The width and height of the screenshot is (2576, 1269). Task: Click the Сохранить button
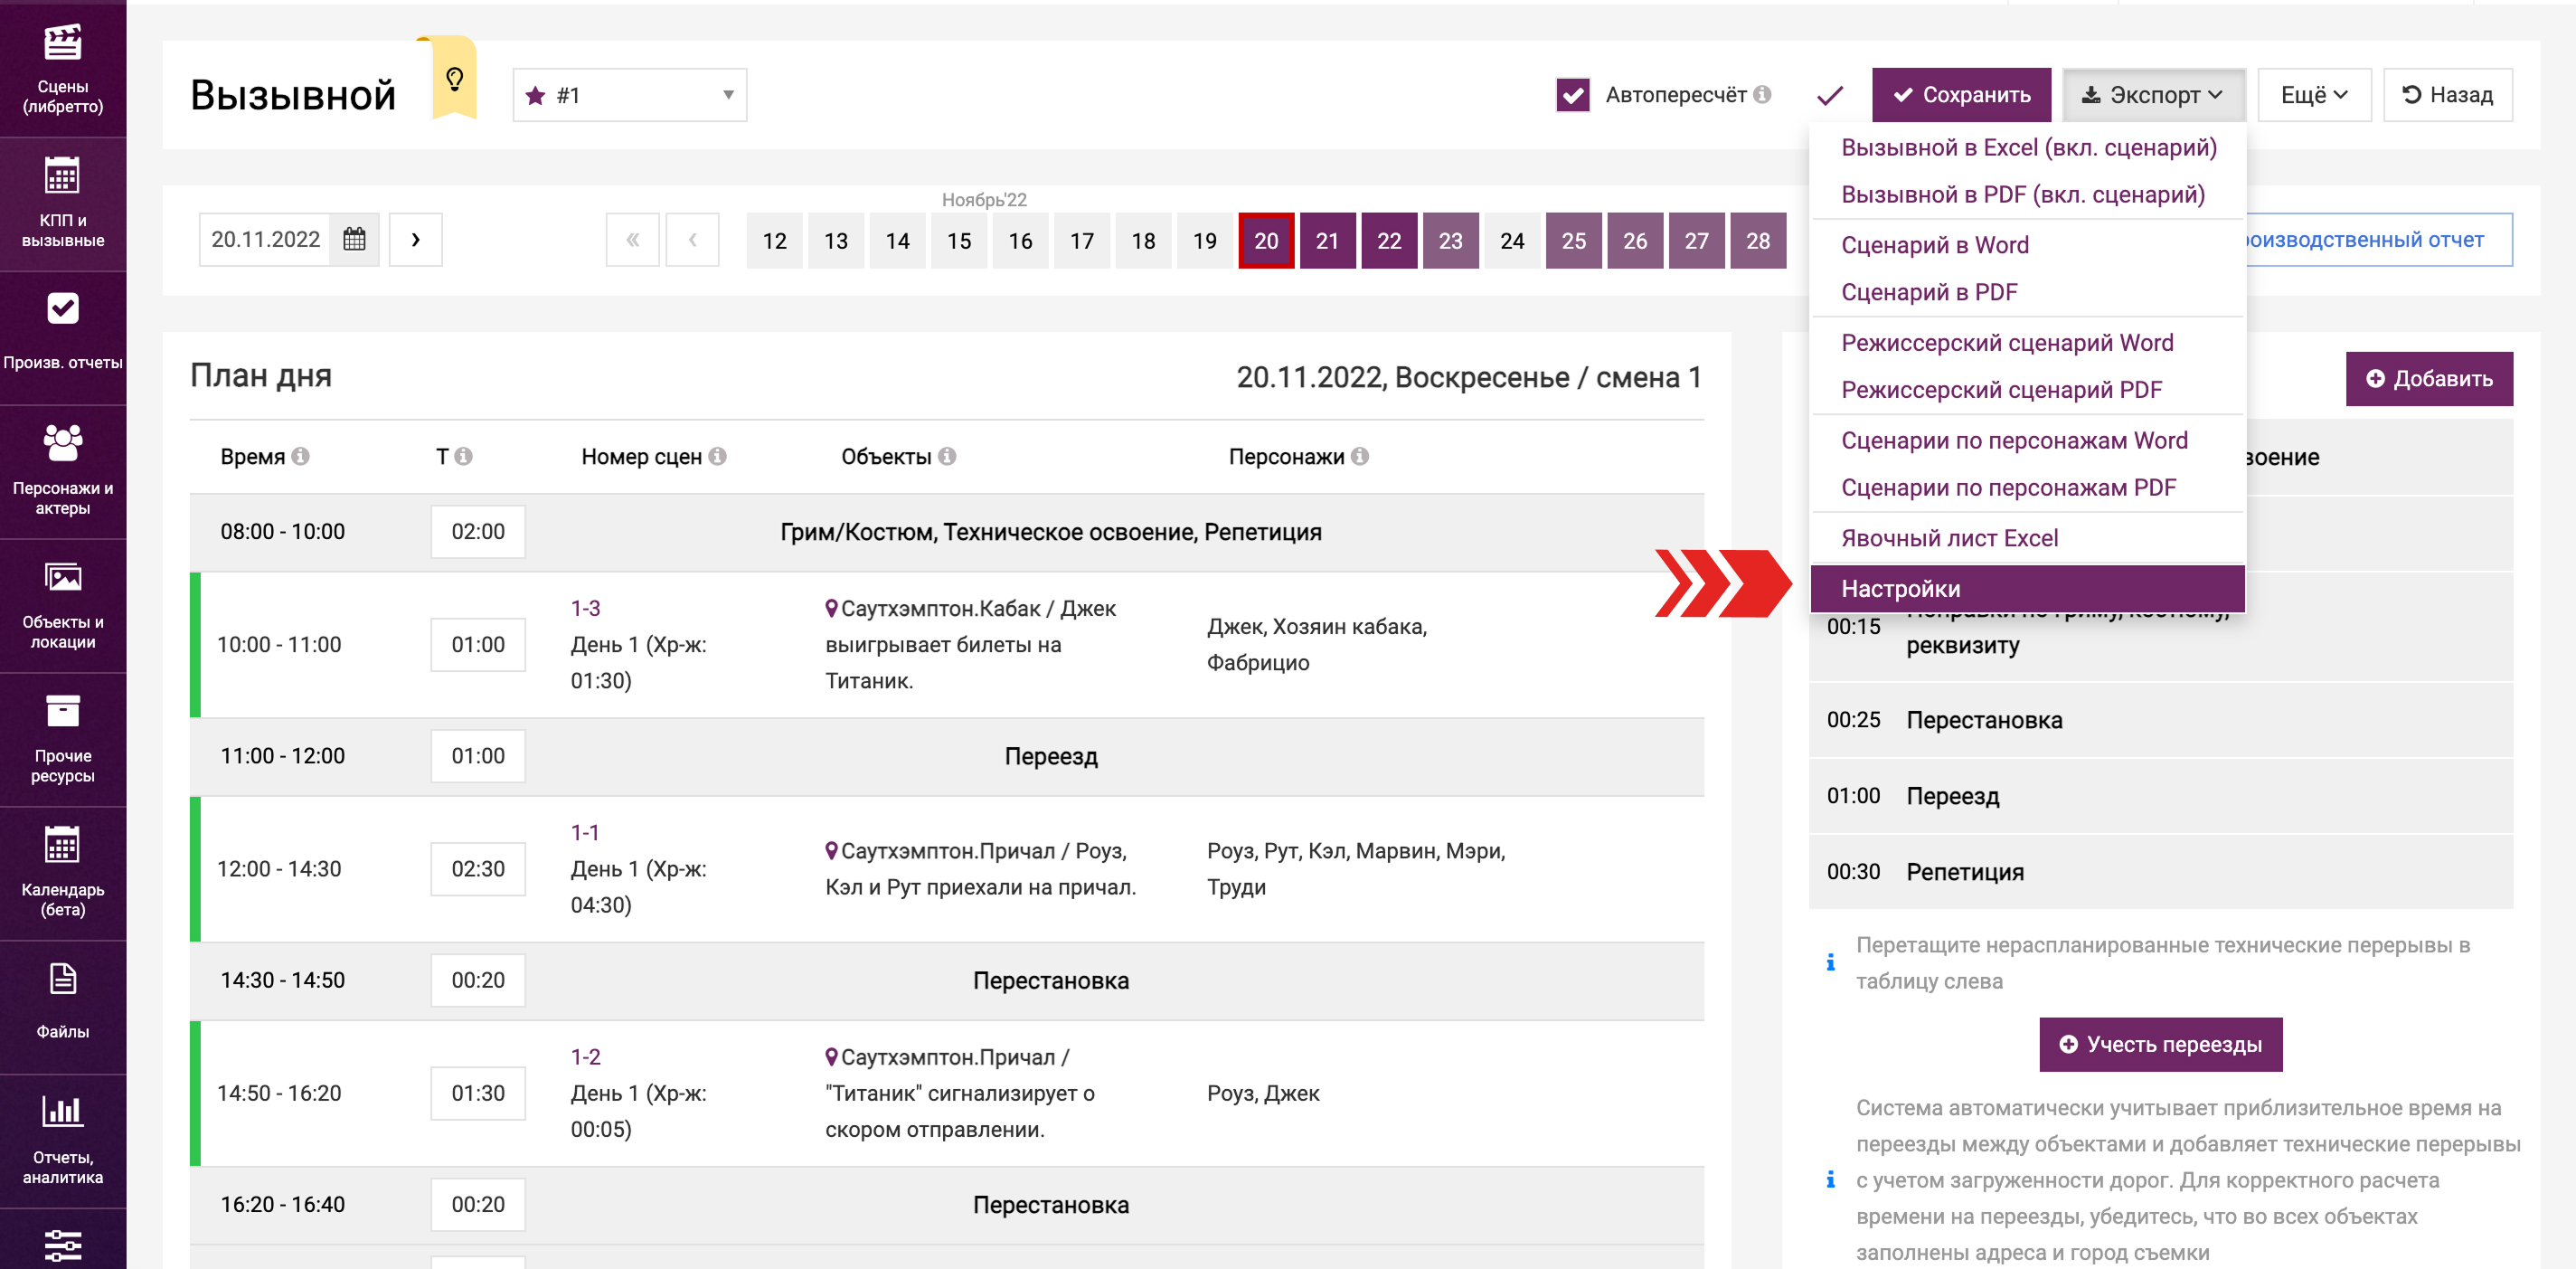[x=1961, y=95]
